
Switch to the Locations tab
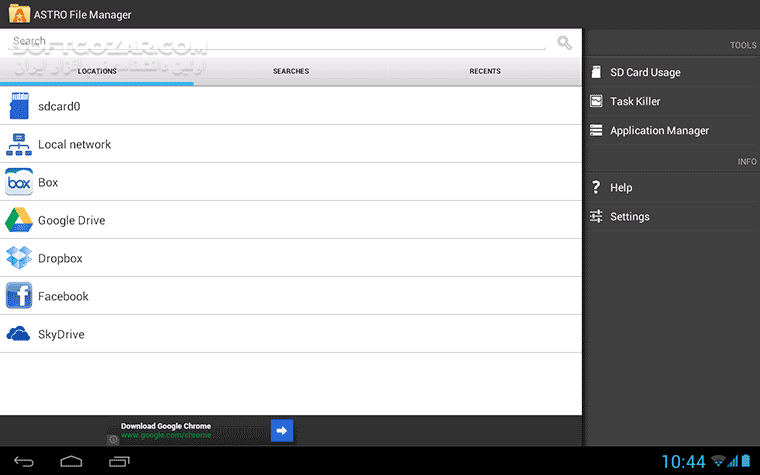(x=97, y=71)
